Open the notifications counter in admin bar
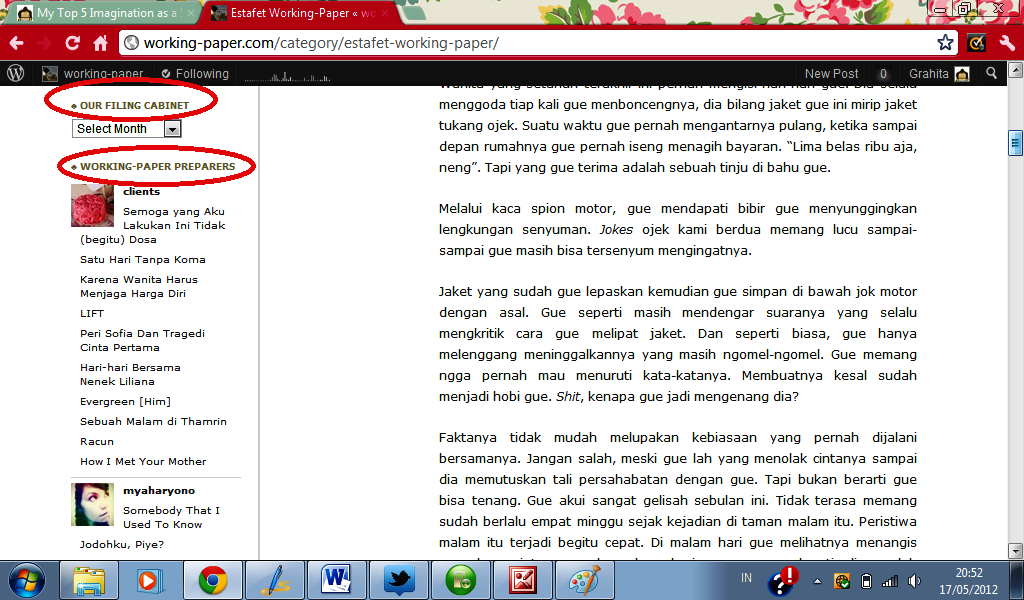The width and height of the screenshot is (1024, 600). 883,73
